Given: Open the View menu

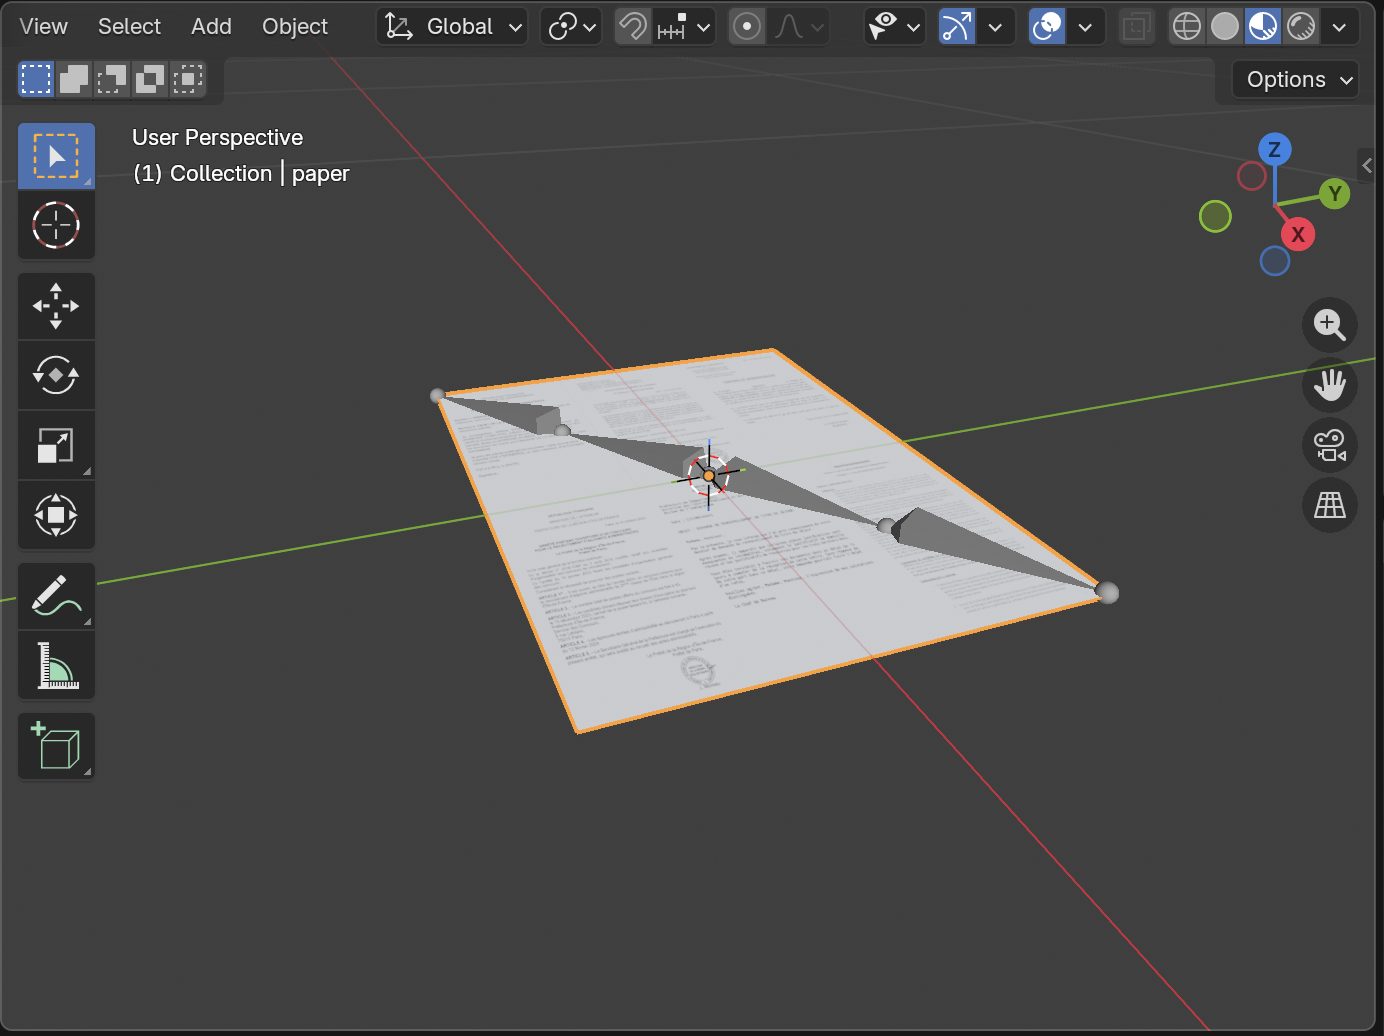Looking at the screenshot, I should [x=44, y=27].
